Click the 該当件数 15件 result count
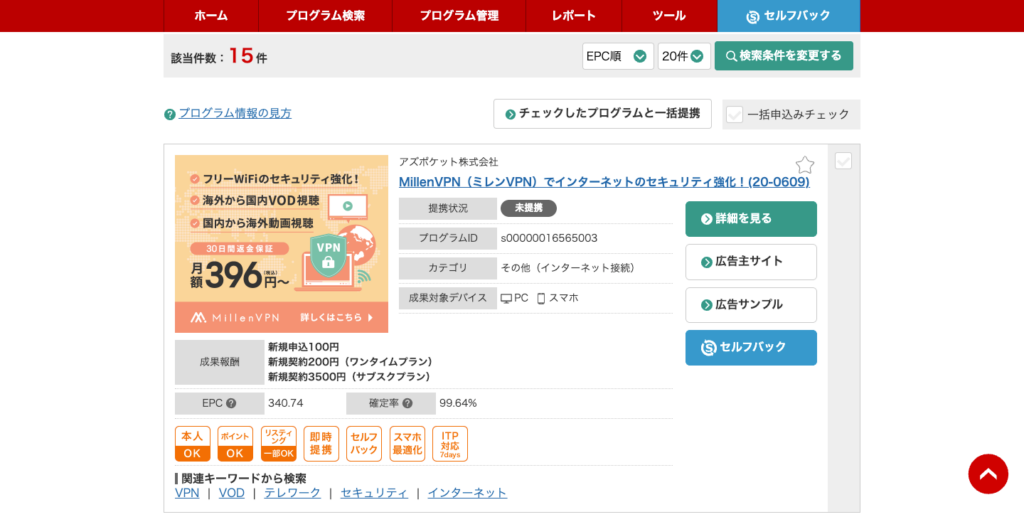The height and width of the screenshot is (517, 1024). [x=219, y=56]
